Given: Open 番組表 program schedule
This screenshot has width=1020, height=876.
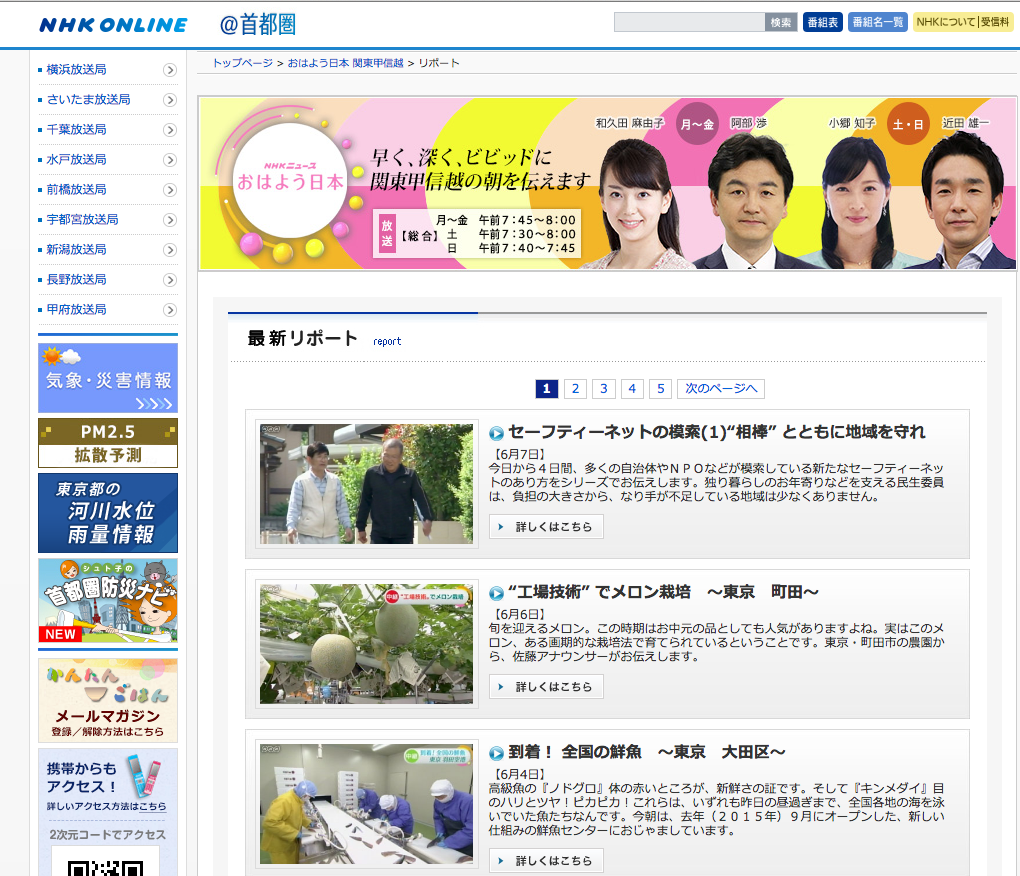Looking at the screenshot, I should click(822, 22).
